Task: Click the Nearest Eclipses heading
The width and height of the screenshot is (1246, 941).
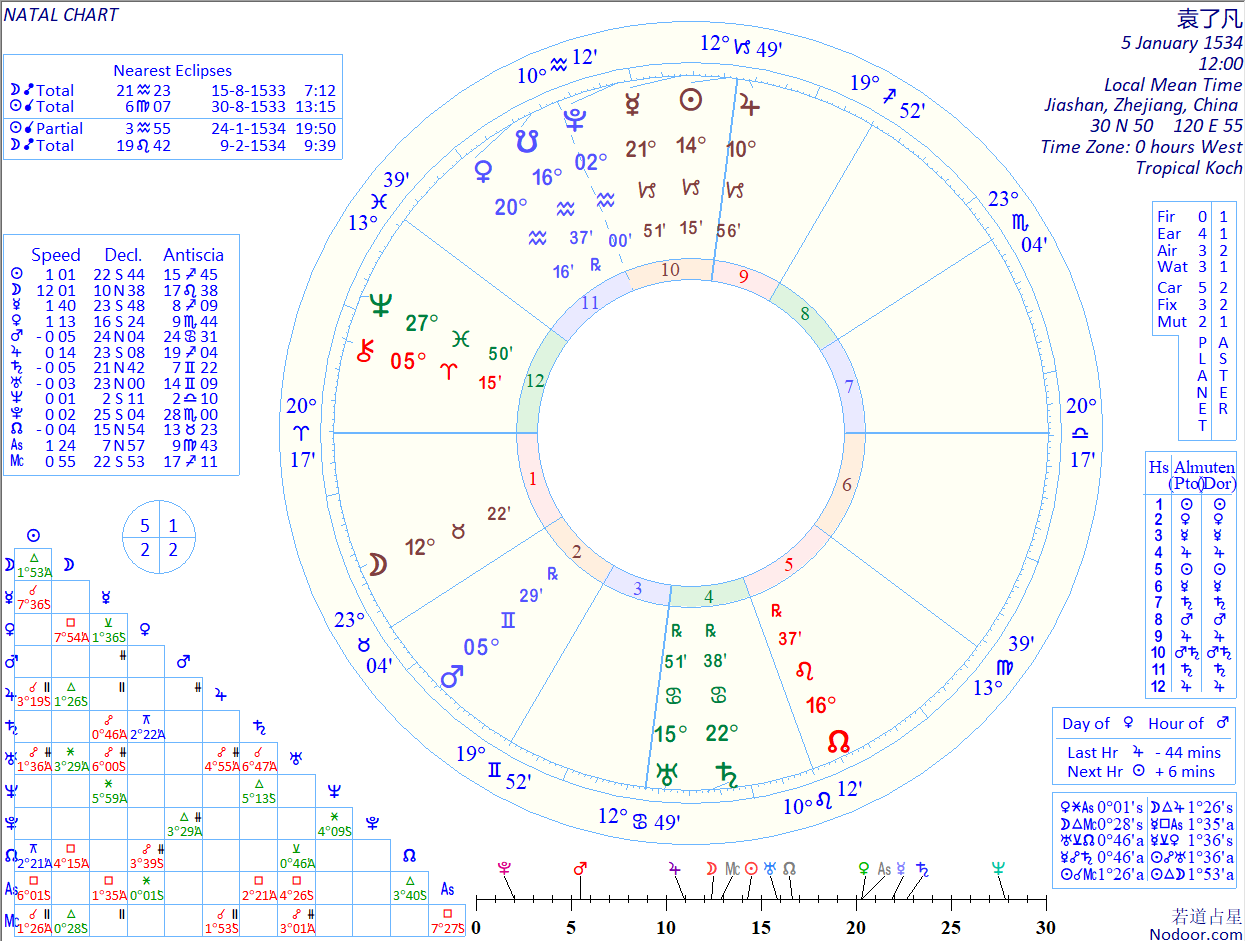Action: click(x=172, y=70)
